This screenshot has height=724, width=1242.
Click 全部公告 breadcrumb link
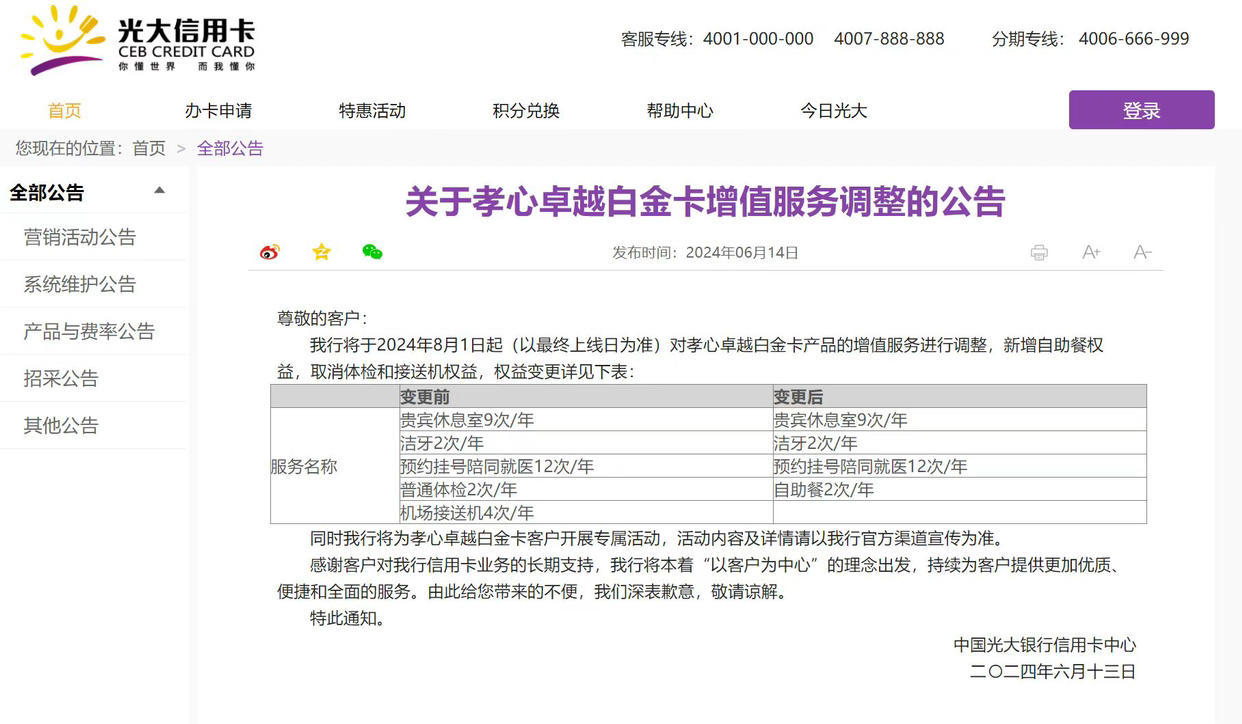[230, 148]
